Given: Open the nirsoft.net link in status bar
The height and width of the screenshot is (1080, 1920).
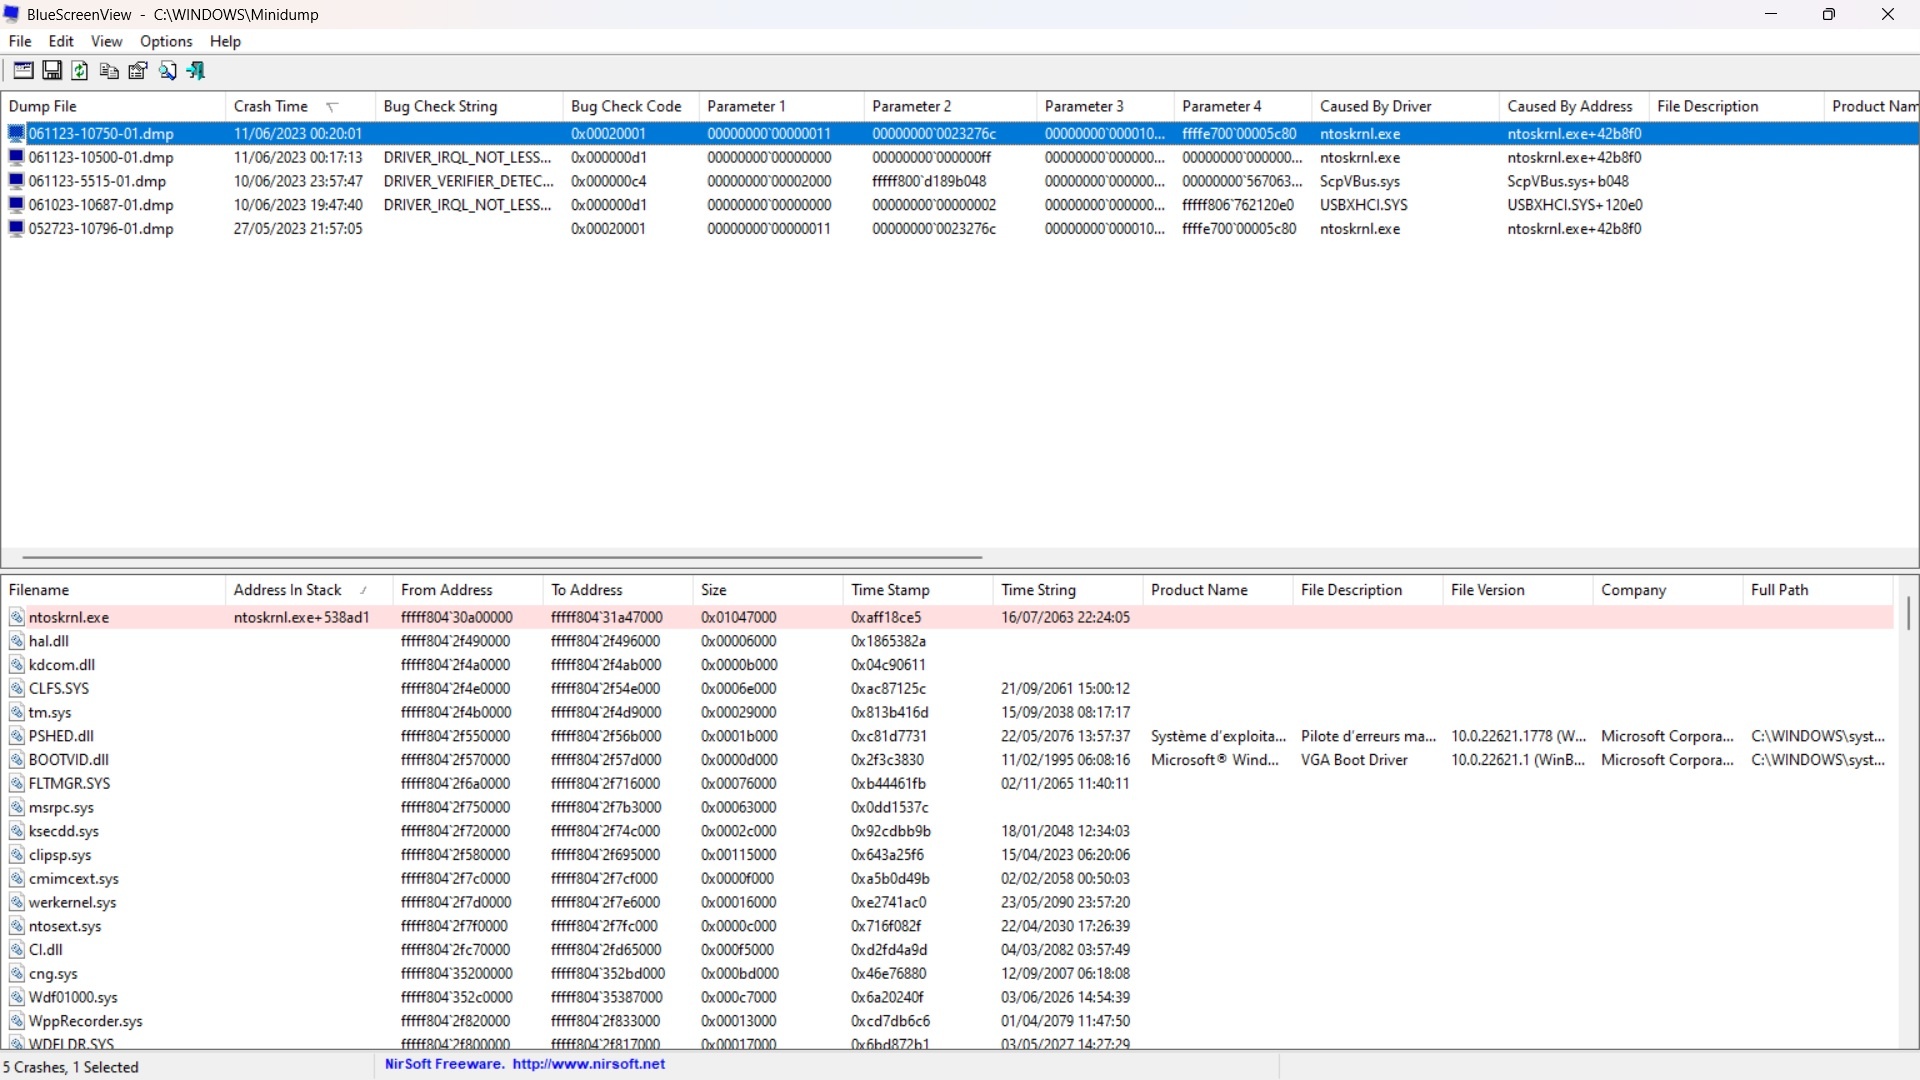Looking at the screenshot, I should tap(589, 1064).
